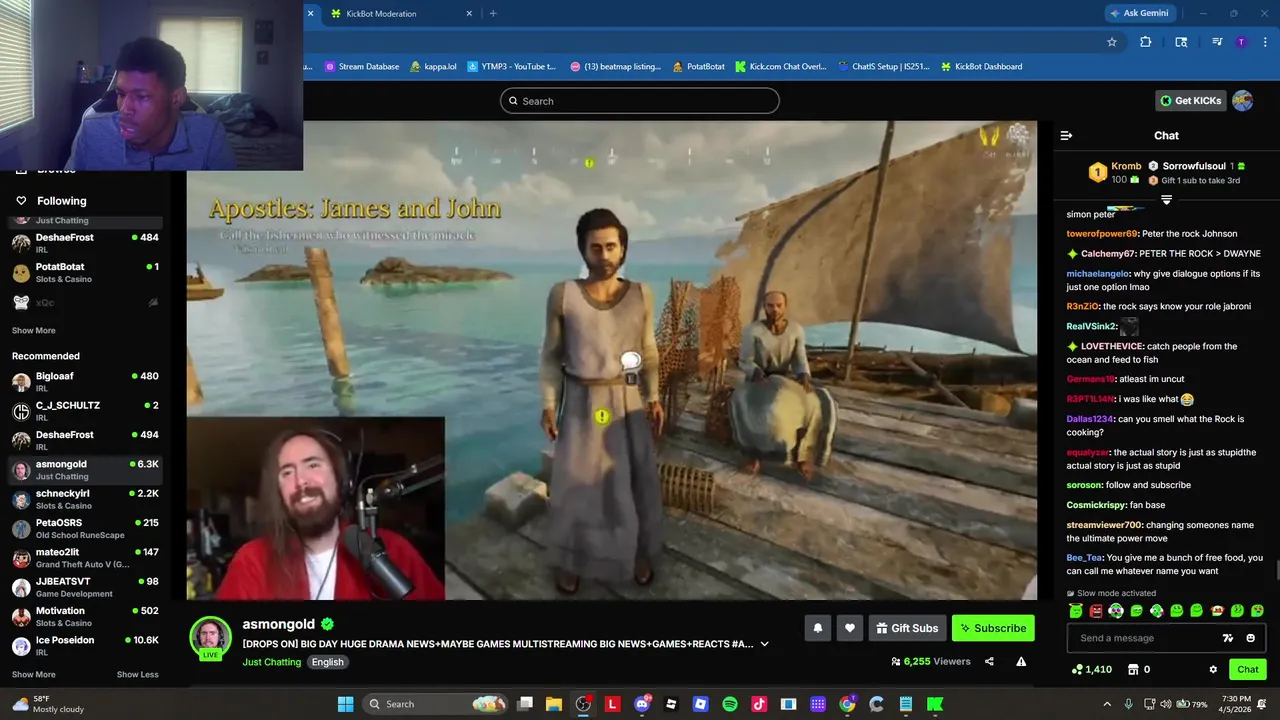Click the Ask Gemini button

pos(1139,13)
